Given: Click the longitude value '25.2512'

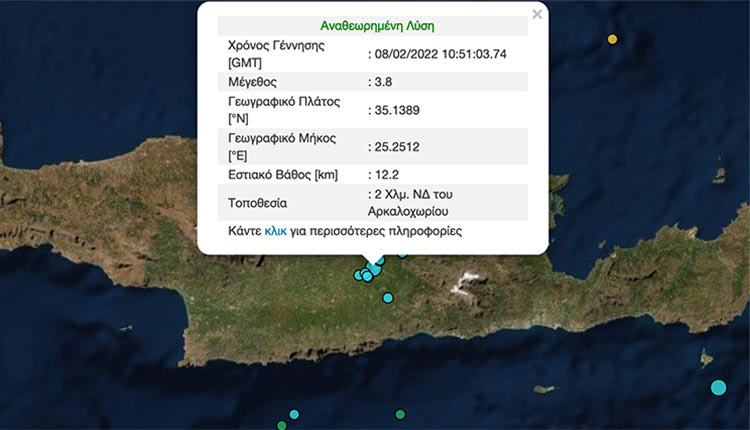Looking at the screenshot, I should coord(397,147).
